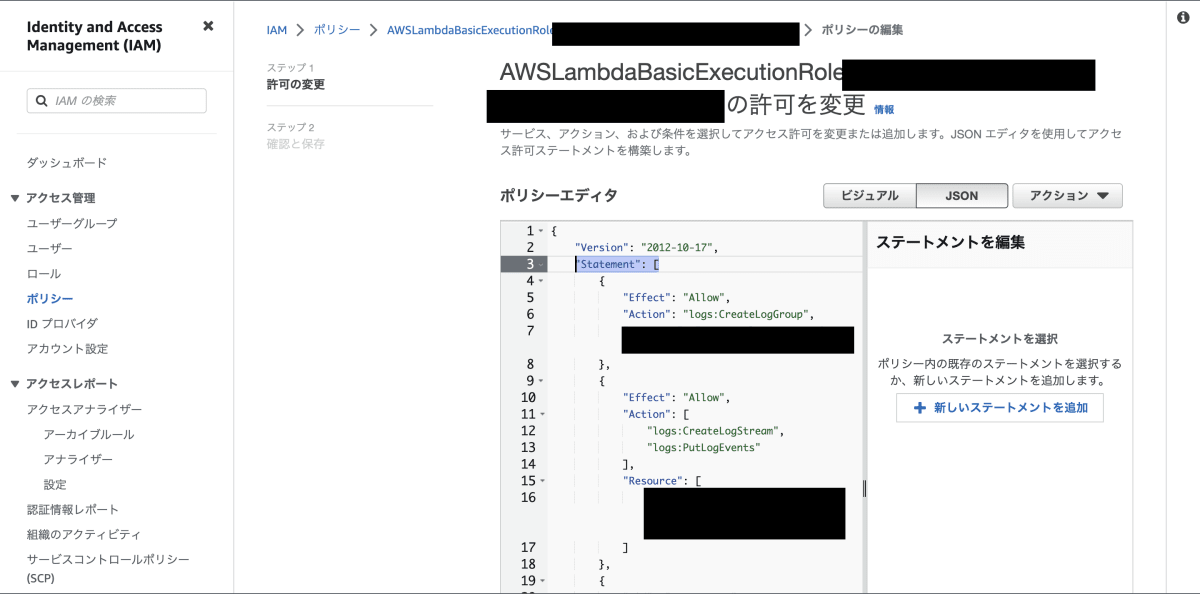This screenshot has height=594, width=1200.
Task: Open 組織のアクティビティ page
Action: click(x=84, y=534)
